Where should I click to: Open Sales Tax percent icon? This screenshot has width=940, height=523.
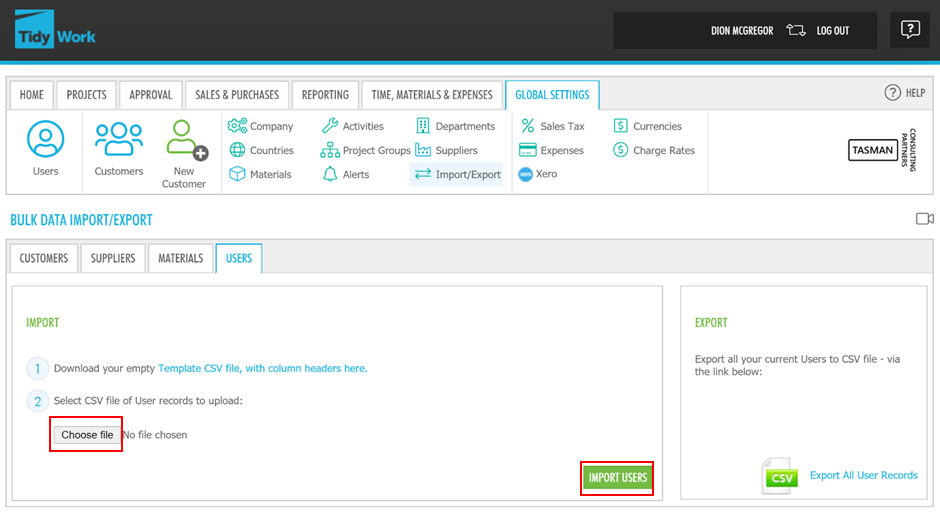(528, 126)
